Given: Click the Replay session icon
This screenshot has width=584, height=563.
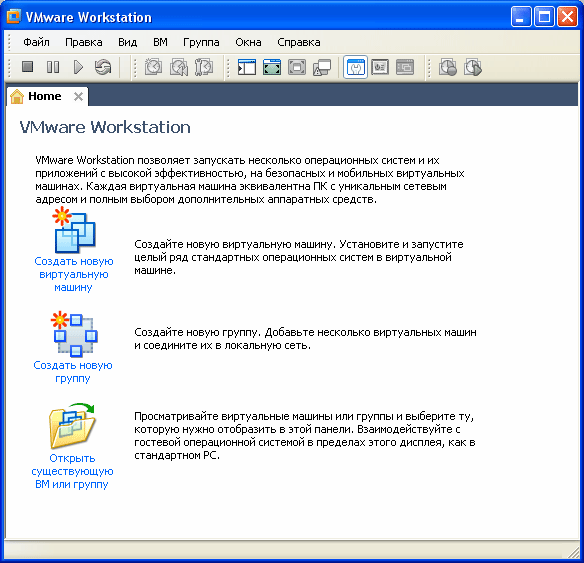Looking at the screenshot, I should coord(473,67).
